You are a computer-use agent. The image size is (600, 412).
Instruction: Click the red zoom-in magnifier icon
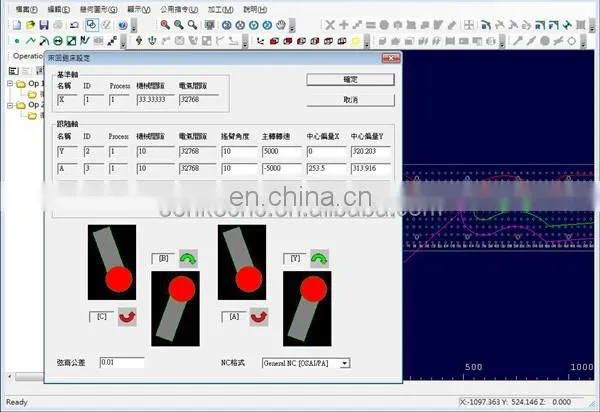[x=165, y=25]
